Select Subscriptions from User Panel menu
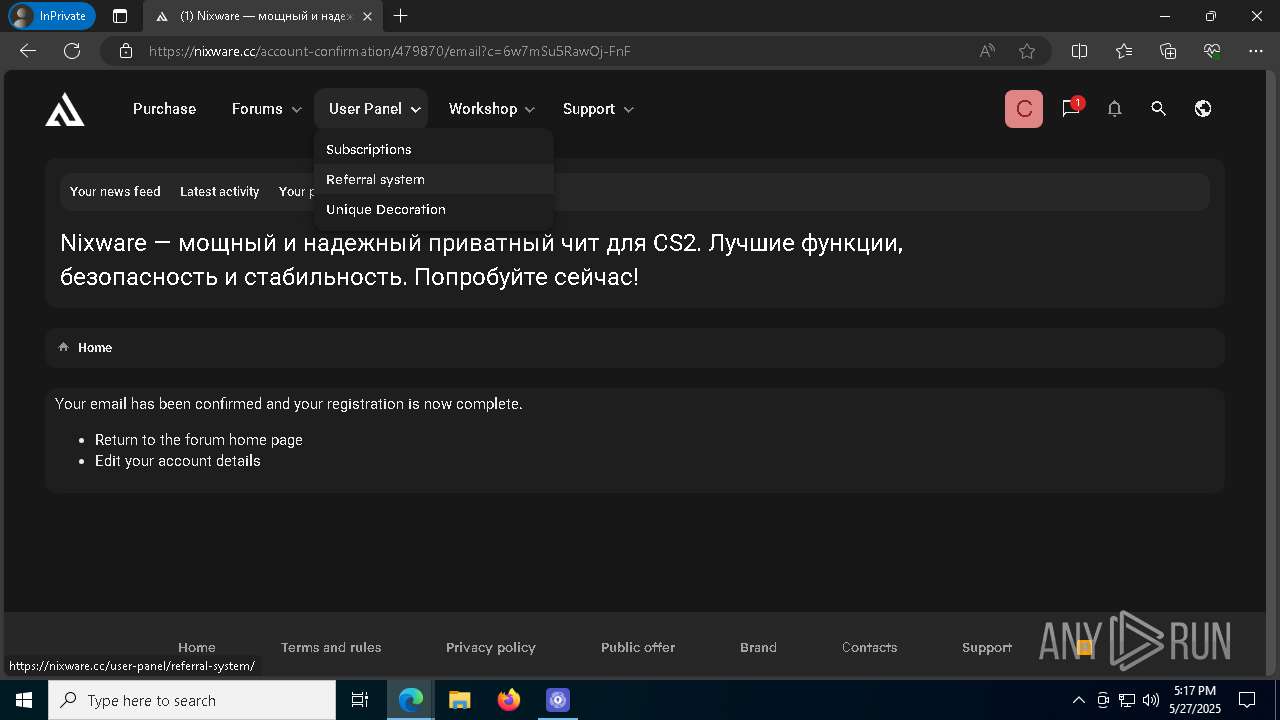Screen dimensions: 1280x720 coord(433,149)
